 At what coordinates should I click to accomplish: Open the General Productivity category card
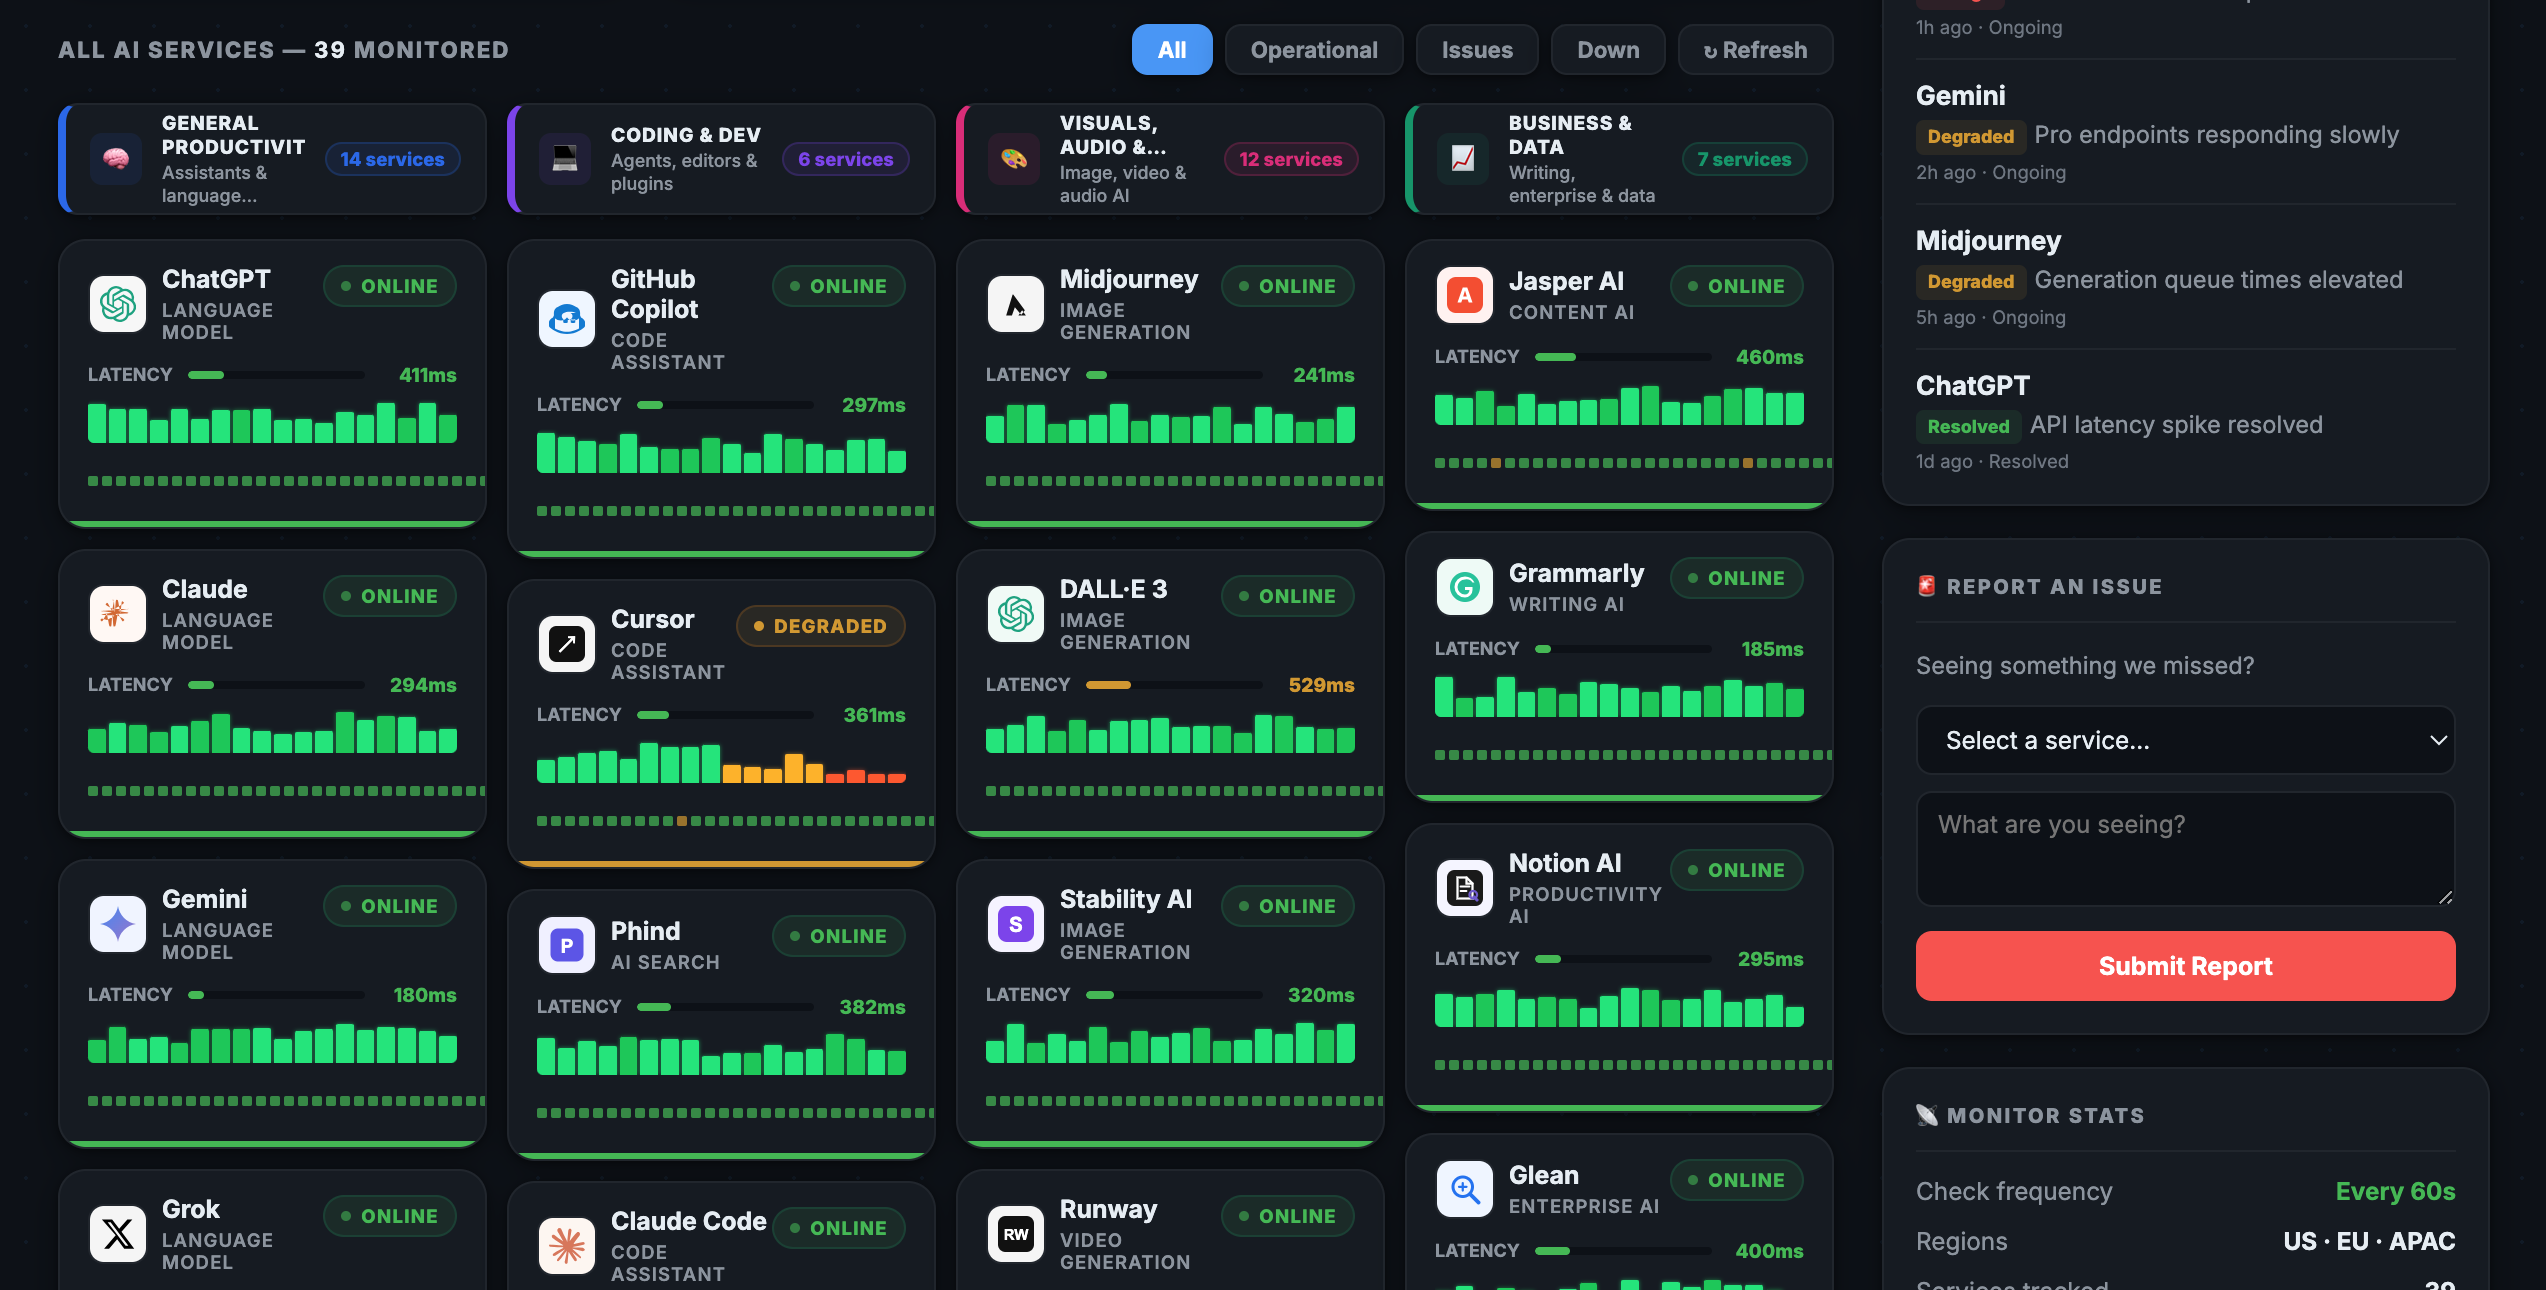pos(272,159)
